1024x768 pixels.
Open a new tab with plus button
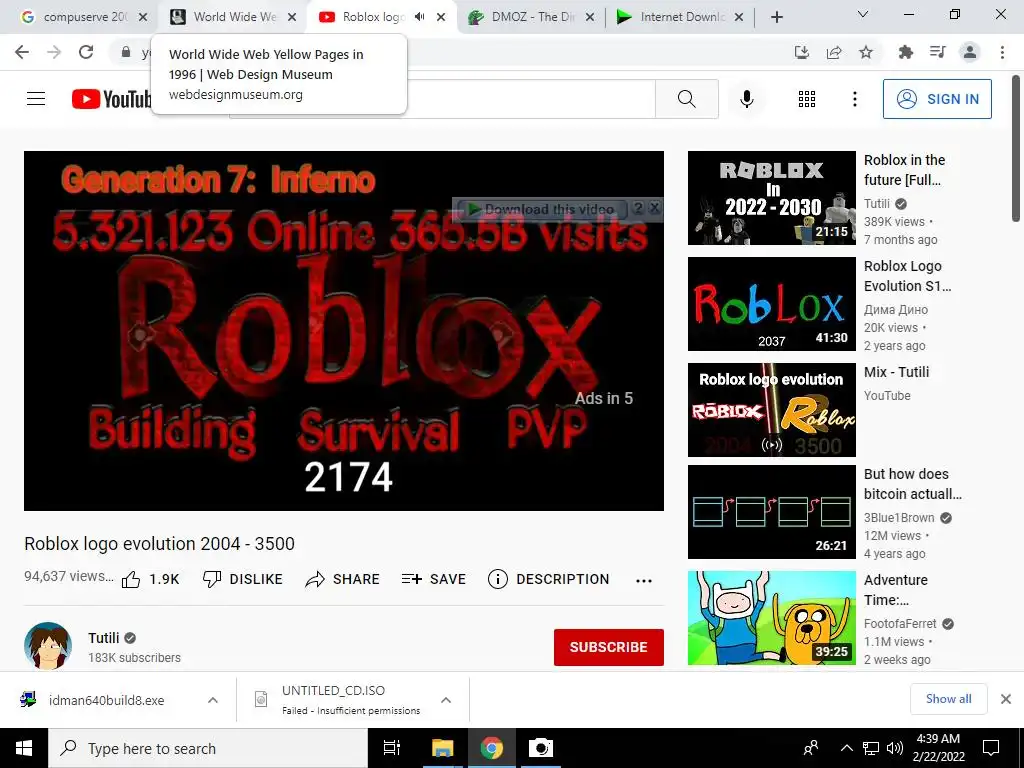click(776, 18)
